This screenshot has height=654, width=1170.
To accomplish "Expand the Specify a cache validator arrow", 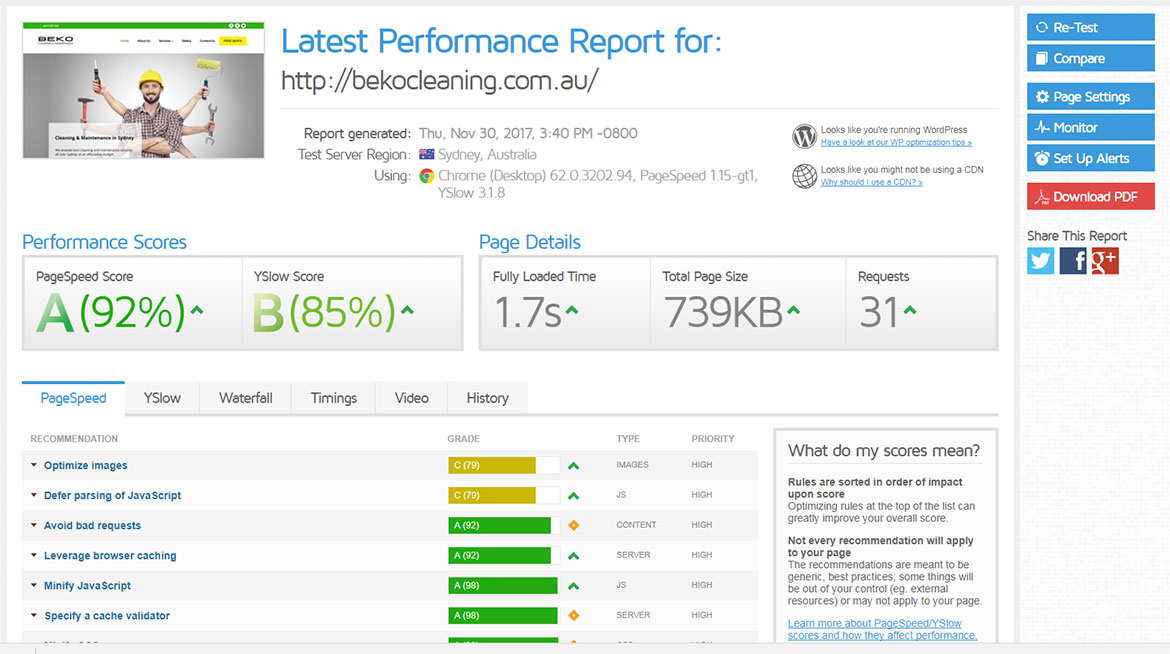I will (x=34, y=615).
